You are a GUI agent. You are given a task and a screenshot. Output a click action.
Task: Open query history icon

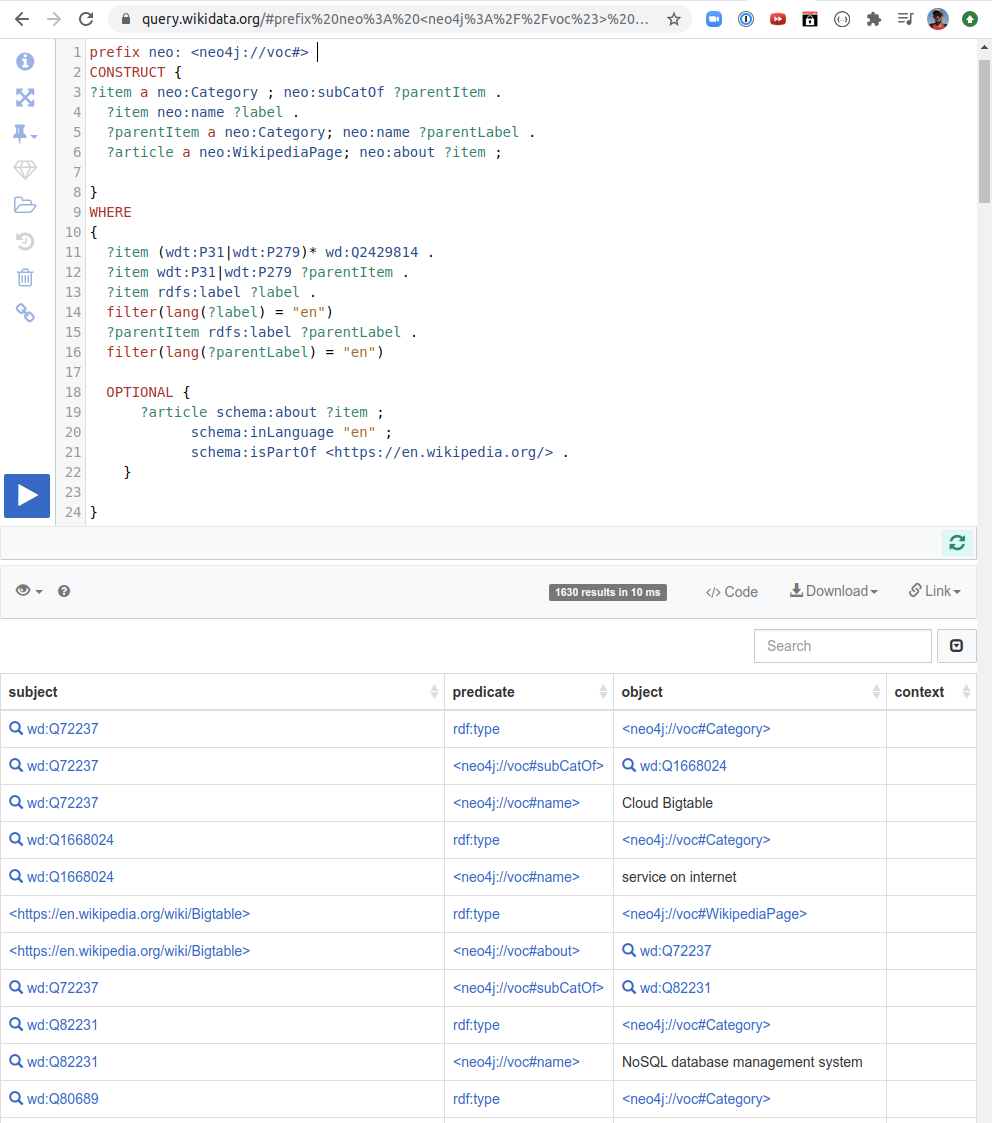[x=25, y=241]
